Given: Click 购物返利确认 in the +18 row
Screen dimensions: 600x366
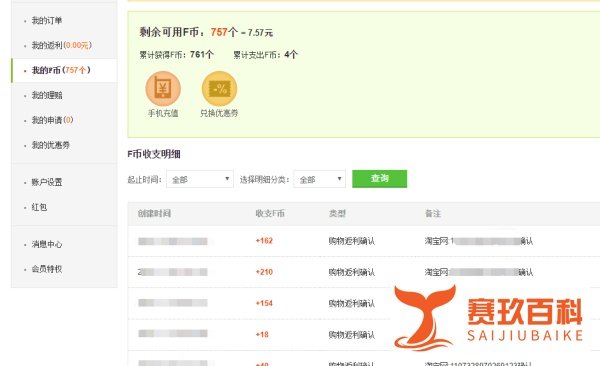Looking at the screenshot, I should (352, 335).
